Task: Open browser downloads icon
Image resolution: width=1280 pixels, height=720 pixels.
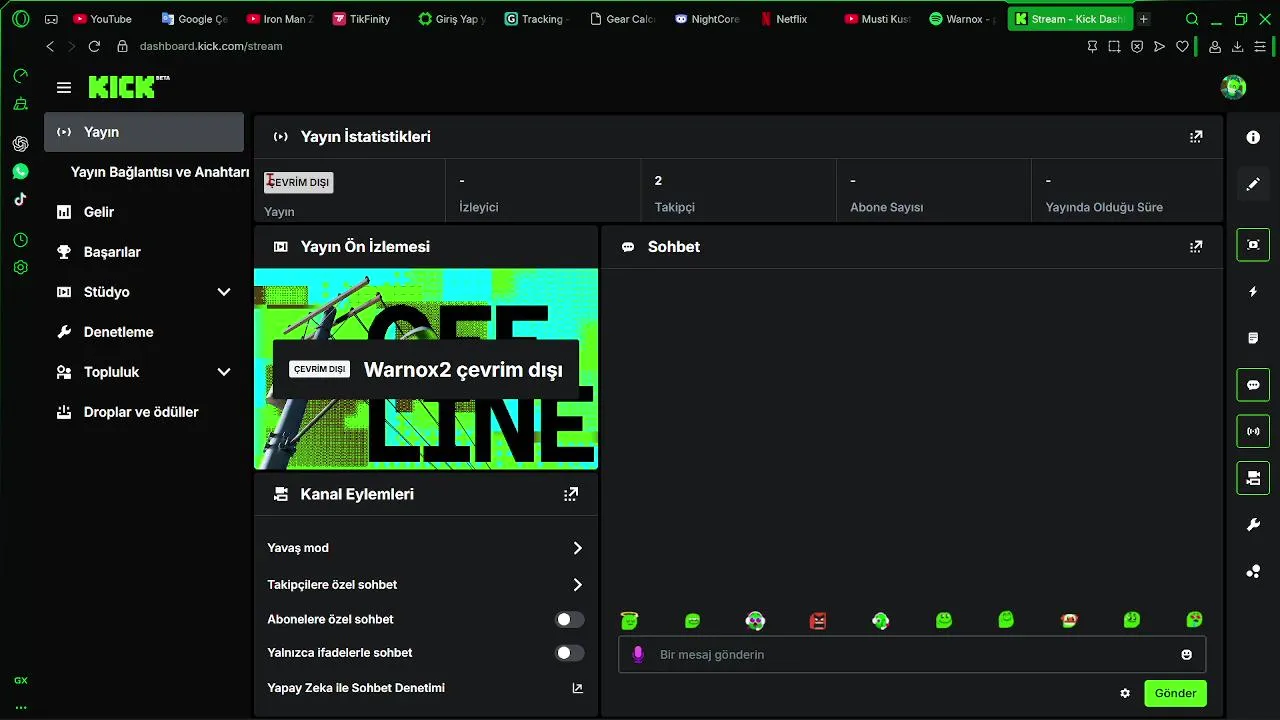Action: [x=1237, y=46]
